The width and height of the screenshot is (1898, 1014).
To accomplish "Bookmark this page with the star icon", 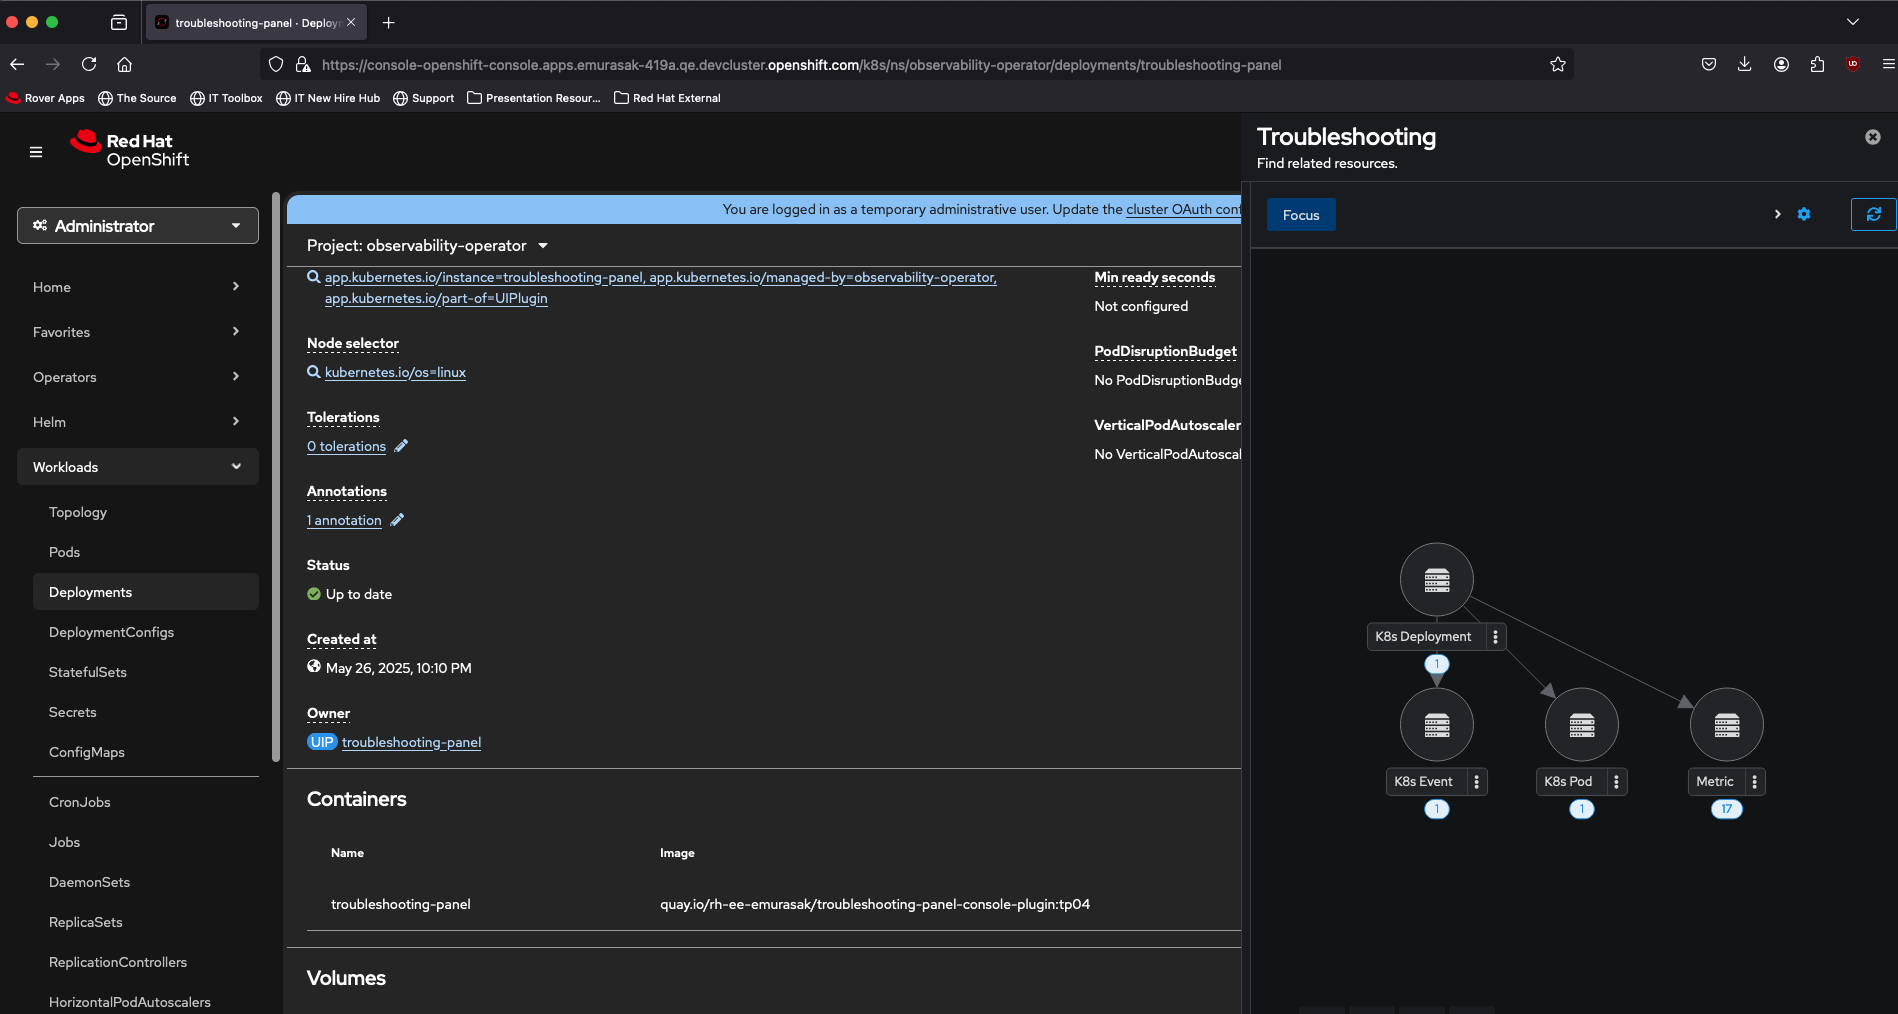I will pos(1558,64).
